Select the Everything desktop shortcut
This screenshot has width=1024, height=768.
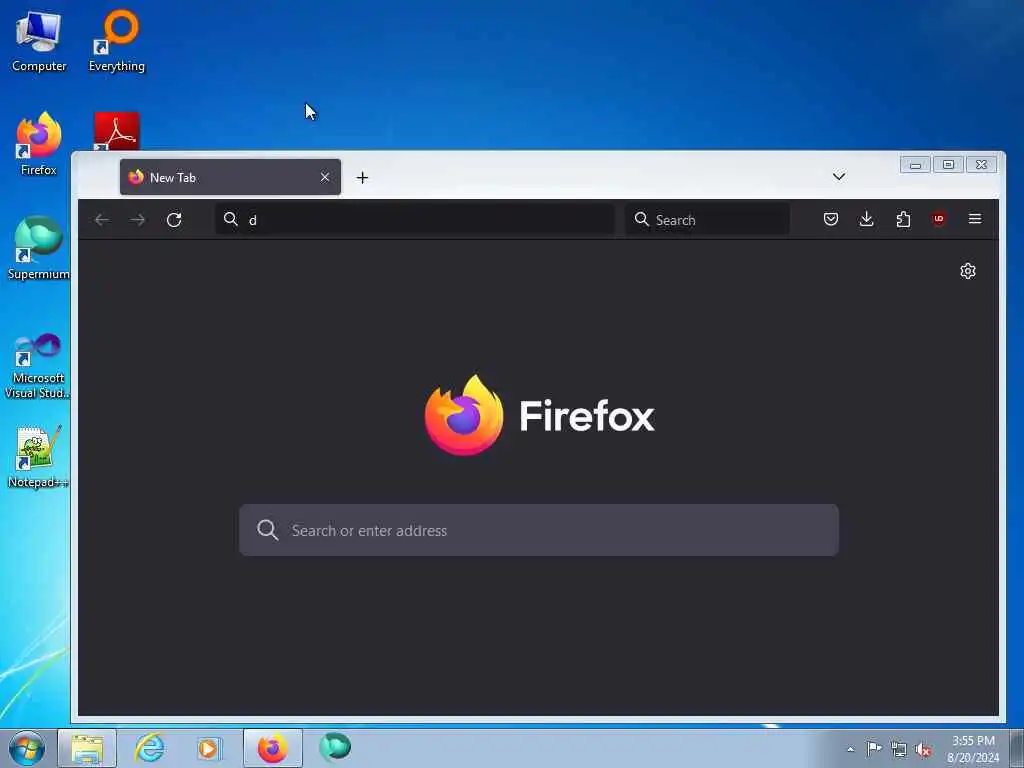[x=117, y=42]
